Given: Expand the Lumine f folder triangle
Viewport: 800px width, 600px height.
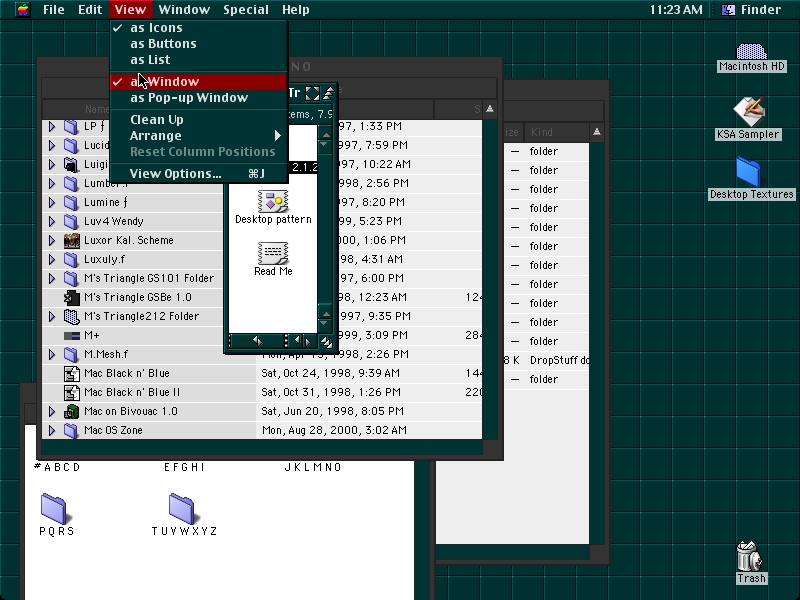Looking at the screenshot, I should click(x=52, y=203).
